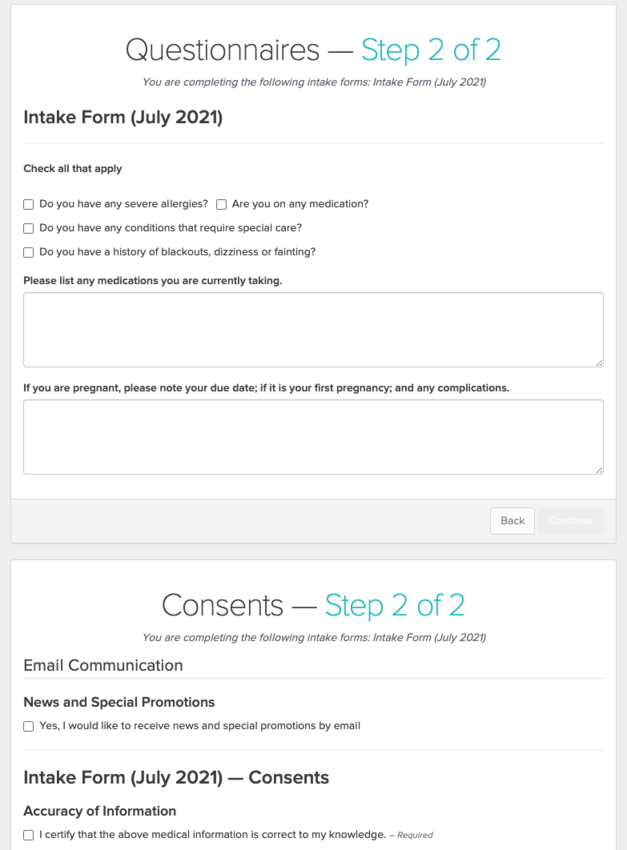Click Continue on the Questionnaires step
The width and height of the screenshot is (627, 850).
tap(571, 521)
